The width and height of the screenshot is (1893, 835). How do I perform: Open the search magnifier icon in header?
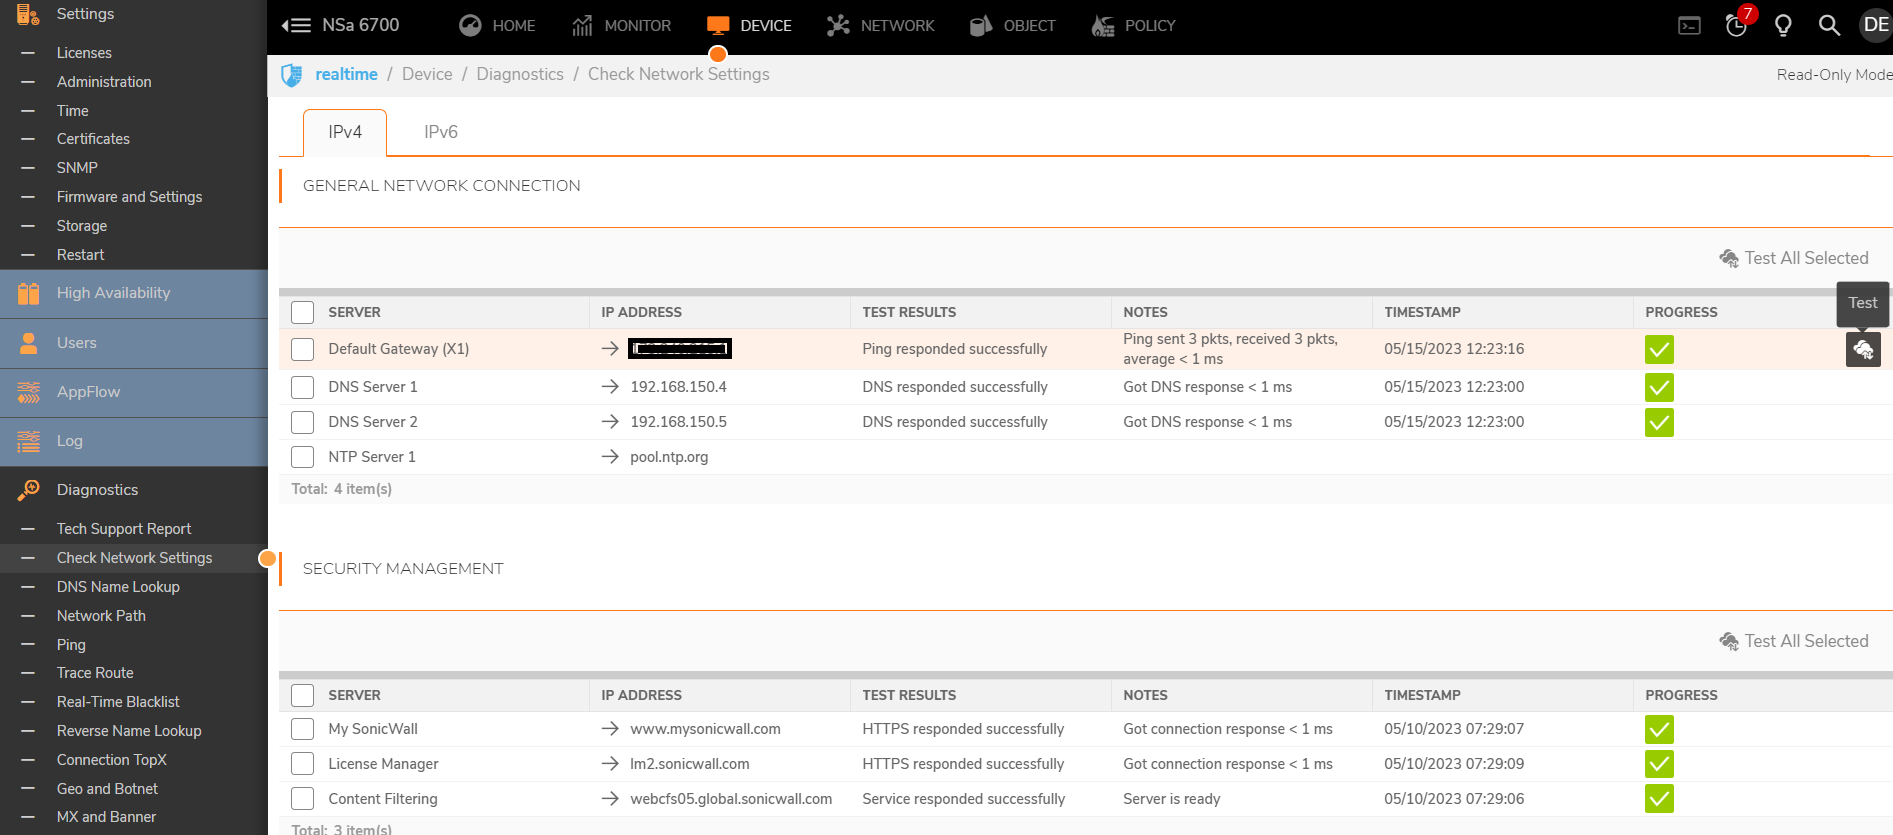point(1829,26)
